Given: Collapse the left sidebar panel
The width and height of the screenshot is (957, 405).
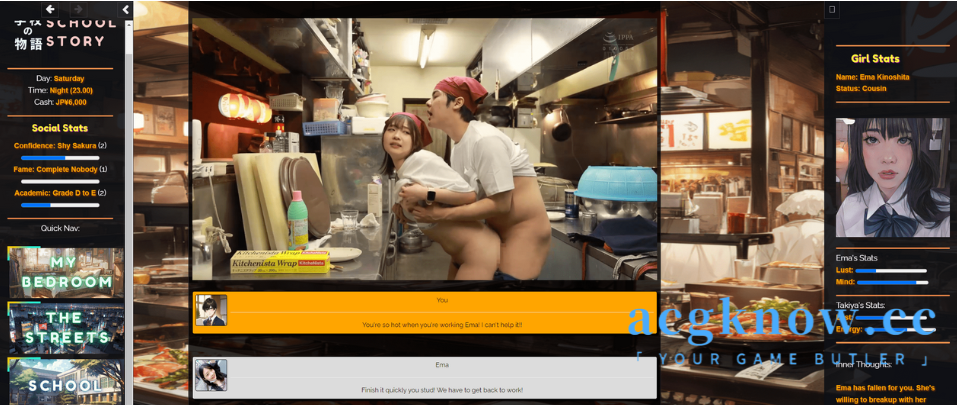Looking at the screenshot, I should pyautogui.click(x=126, y=9).
